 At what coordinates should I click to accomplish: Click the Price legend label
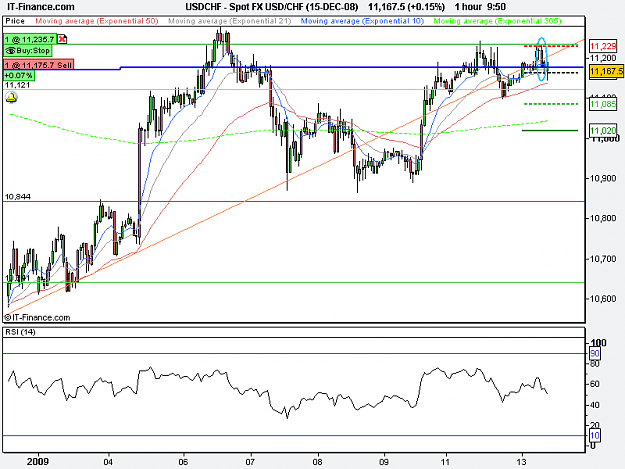pos(15,21)
